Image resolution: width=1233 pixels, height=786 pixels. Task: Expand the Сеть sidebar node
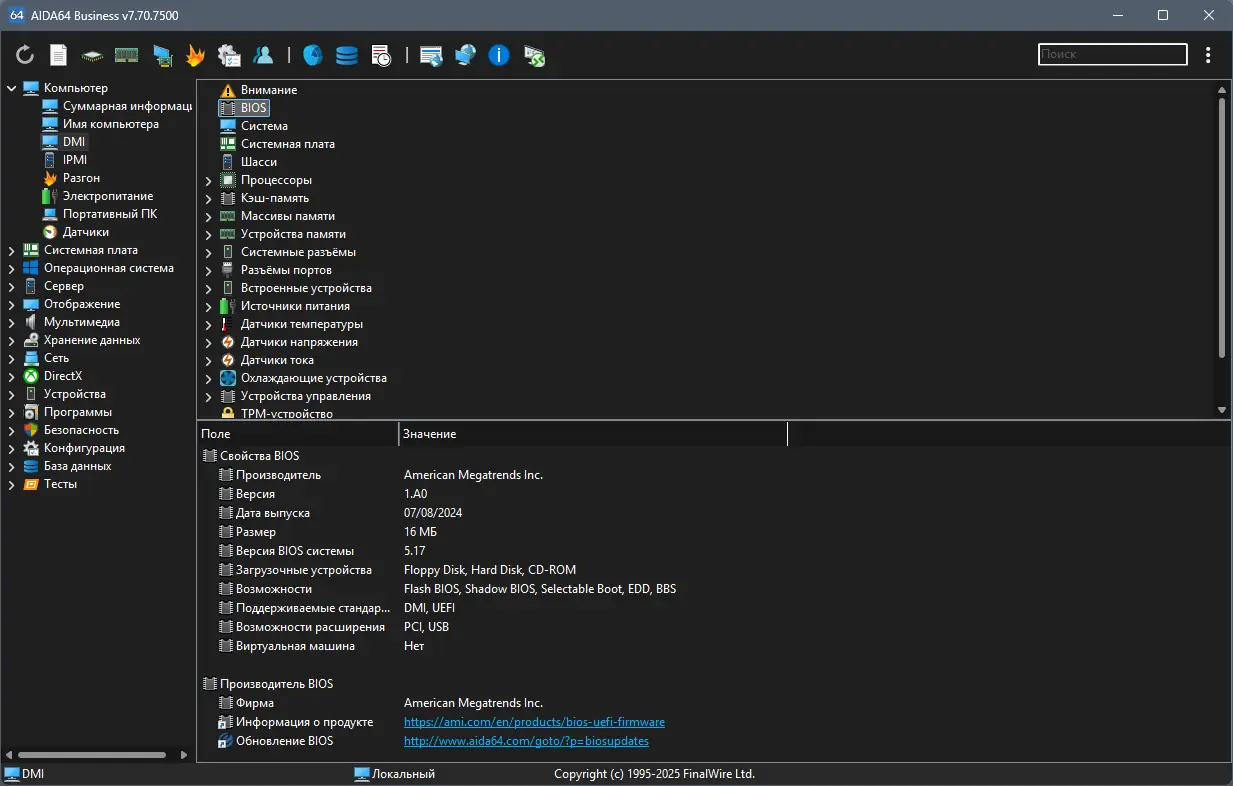(11, 358)
